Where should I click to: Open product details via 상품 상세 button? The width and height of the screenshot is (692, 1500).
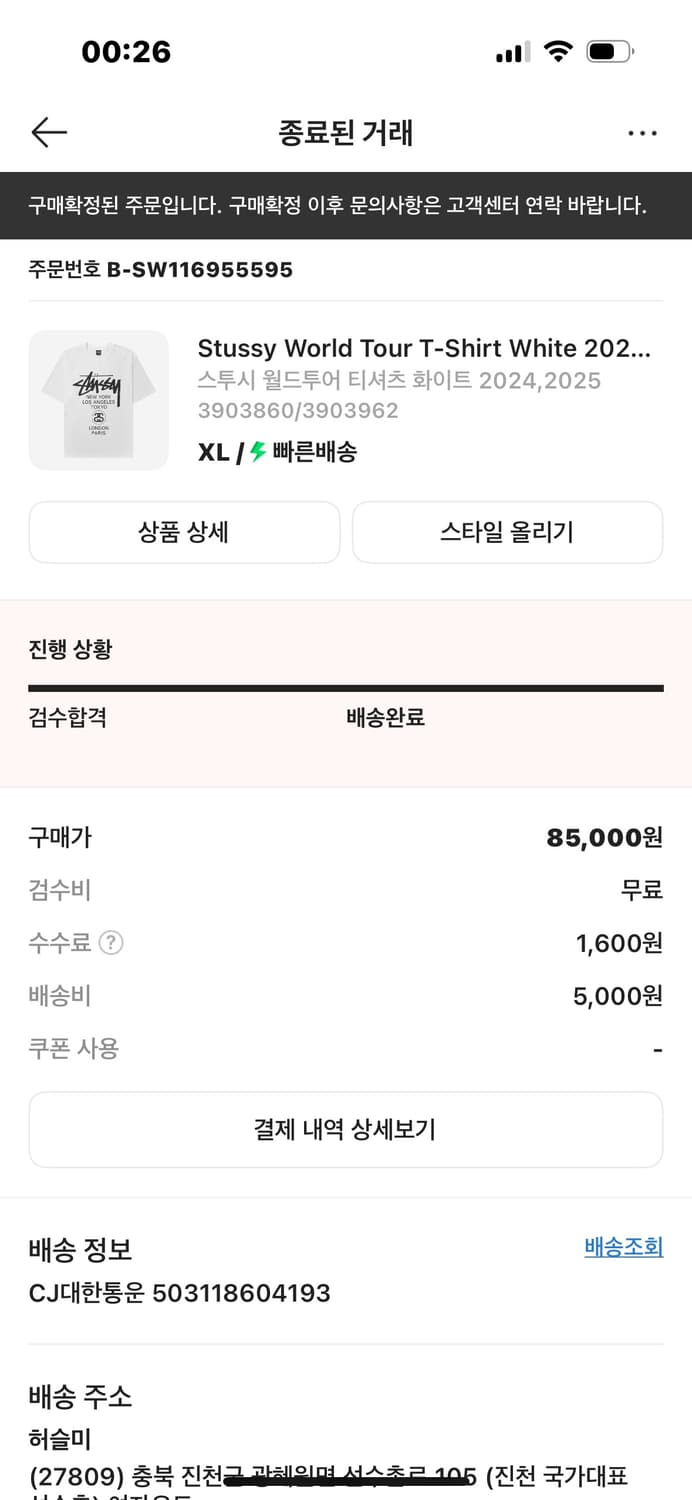(184, 532)
